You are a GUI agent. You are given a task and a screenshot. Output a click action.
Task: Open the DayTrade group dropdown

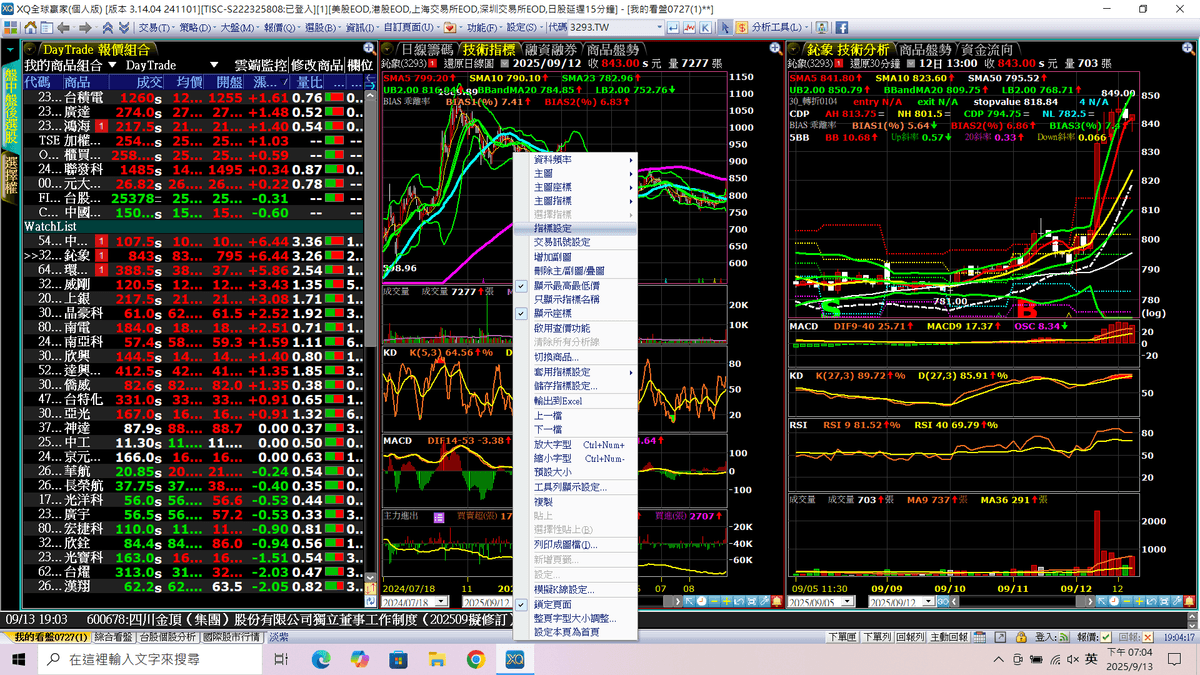pyautogui.click(x=214, y=65)
